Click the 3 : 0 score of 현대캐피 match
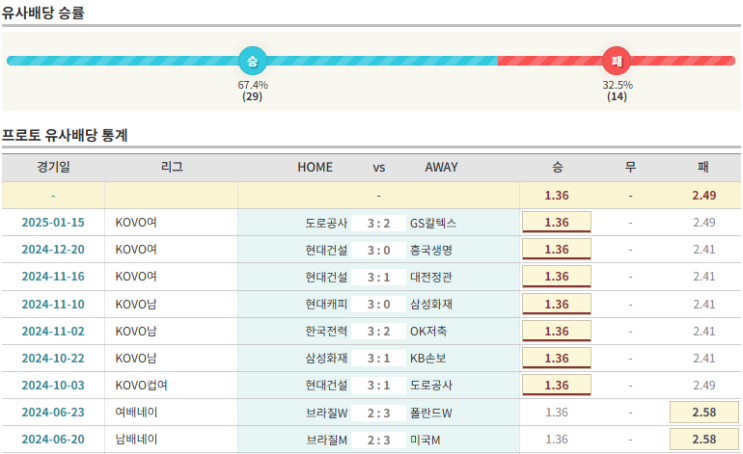 [379, 304]
